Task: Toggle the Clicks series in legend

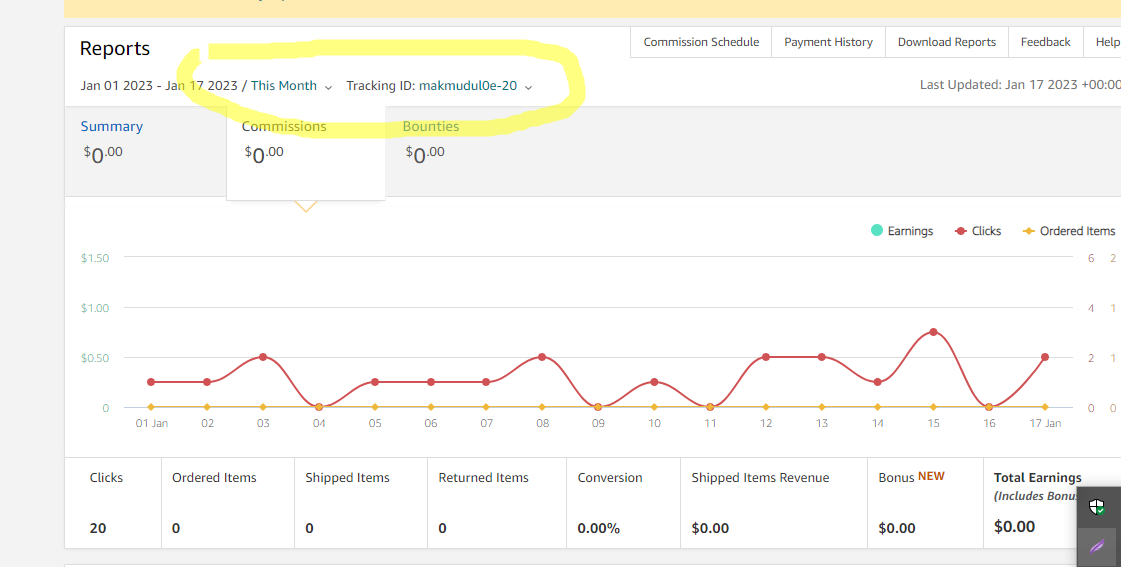Action: point(977,231)
